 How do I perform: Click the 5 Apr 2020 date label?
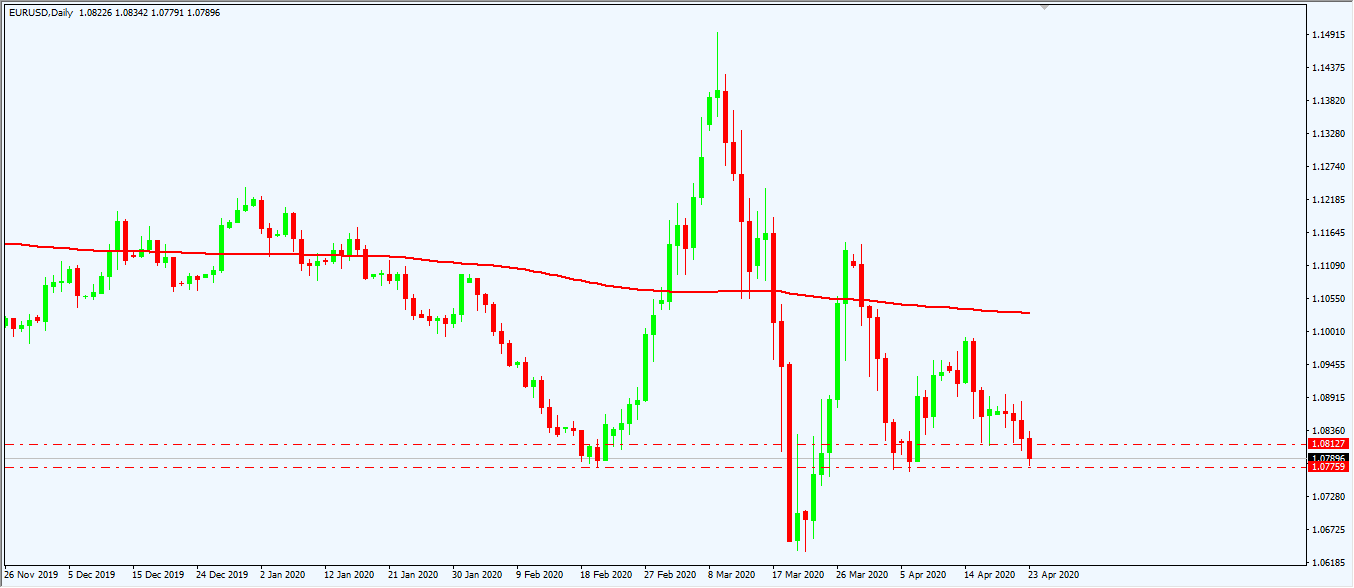pyautogui.click(x=923, y=575)
